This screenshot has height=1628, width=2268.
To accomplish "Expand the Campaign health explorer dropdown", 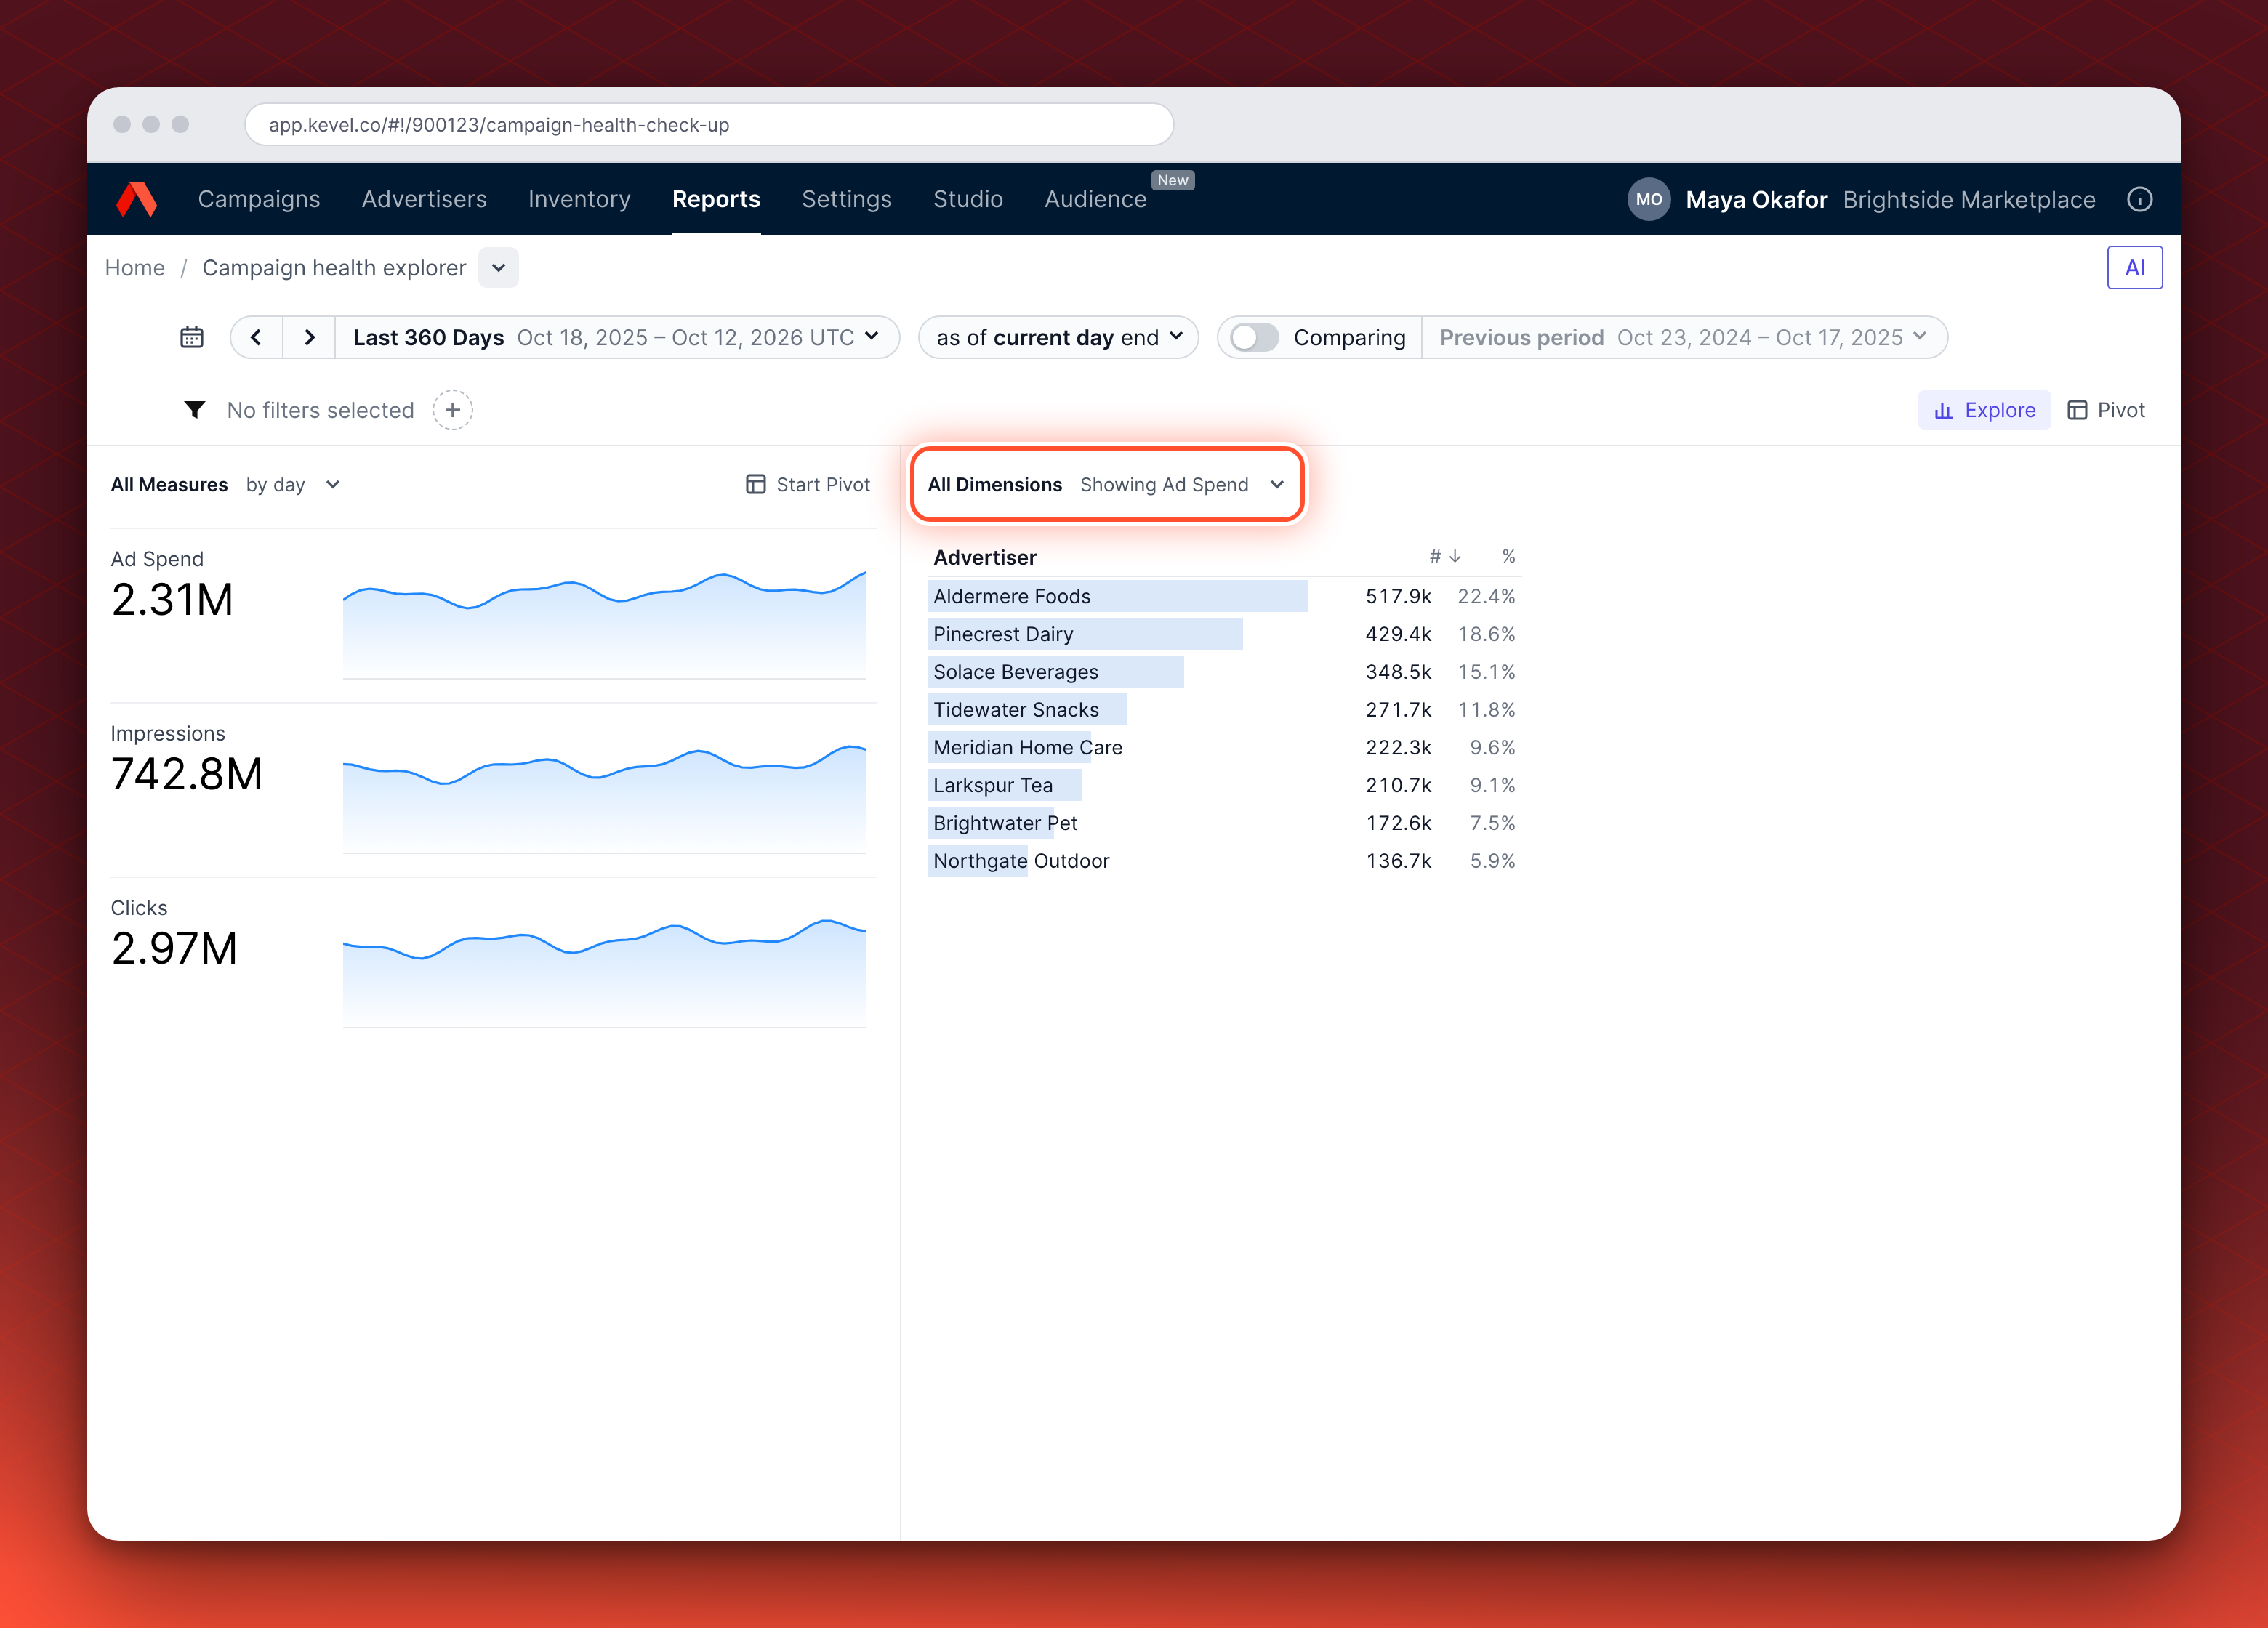I will pos(498,268).
